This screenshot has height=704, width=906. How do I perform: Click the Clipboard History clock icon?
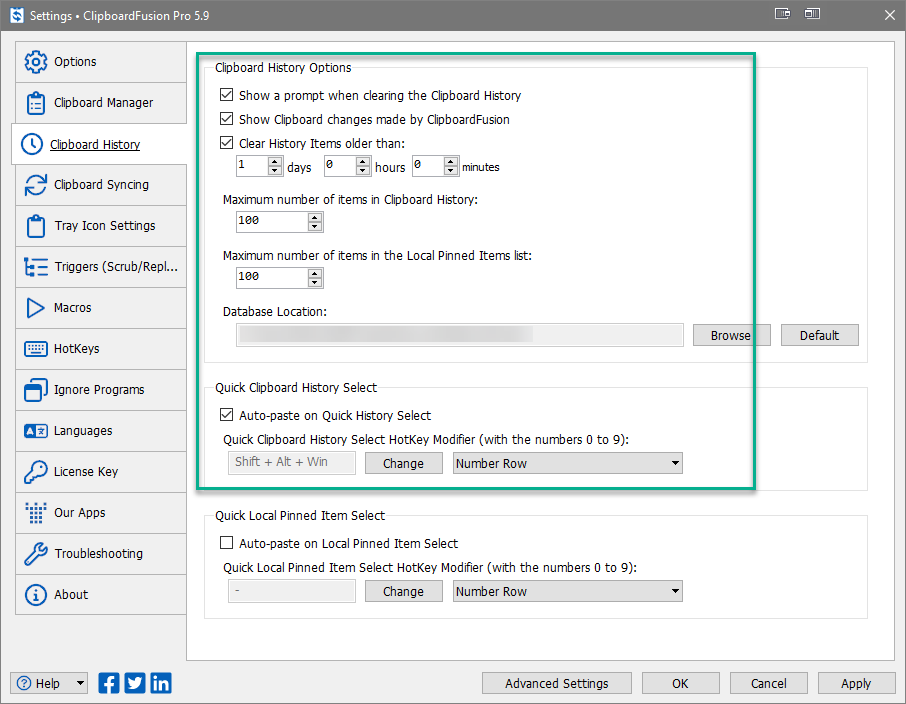(x=32, y=144)
